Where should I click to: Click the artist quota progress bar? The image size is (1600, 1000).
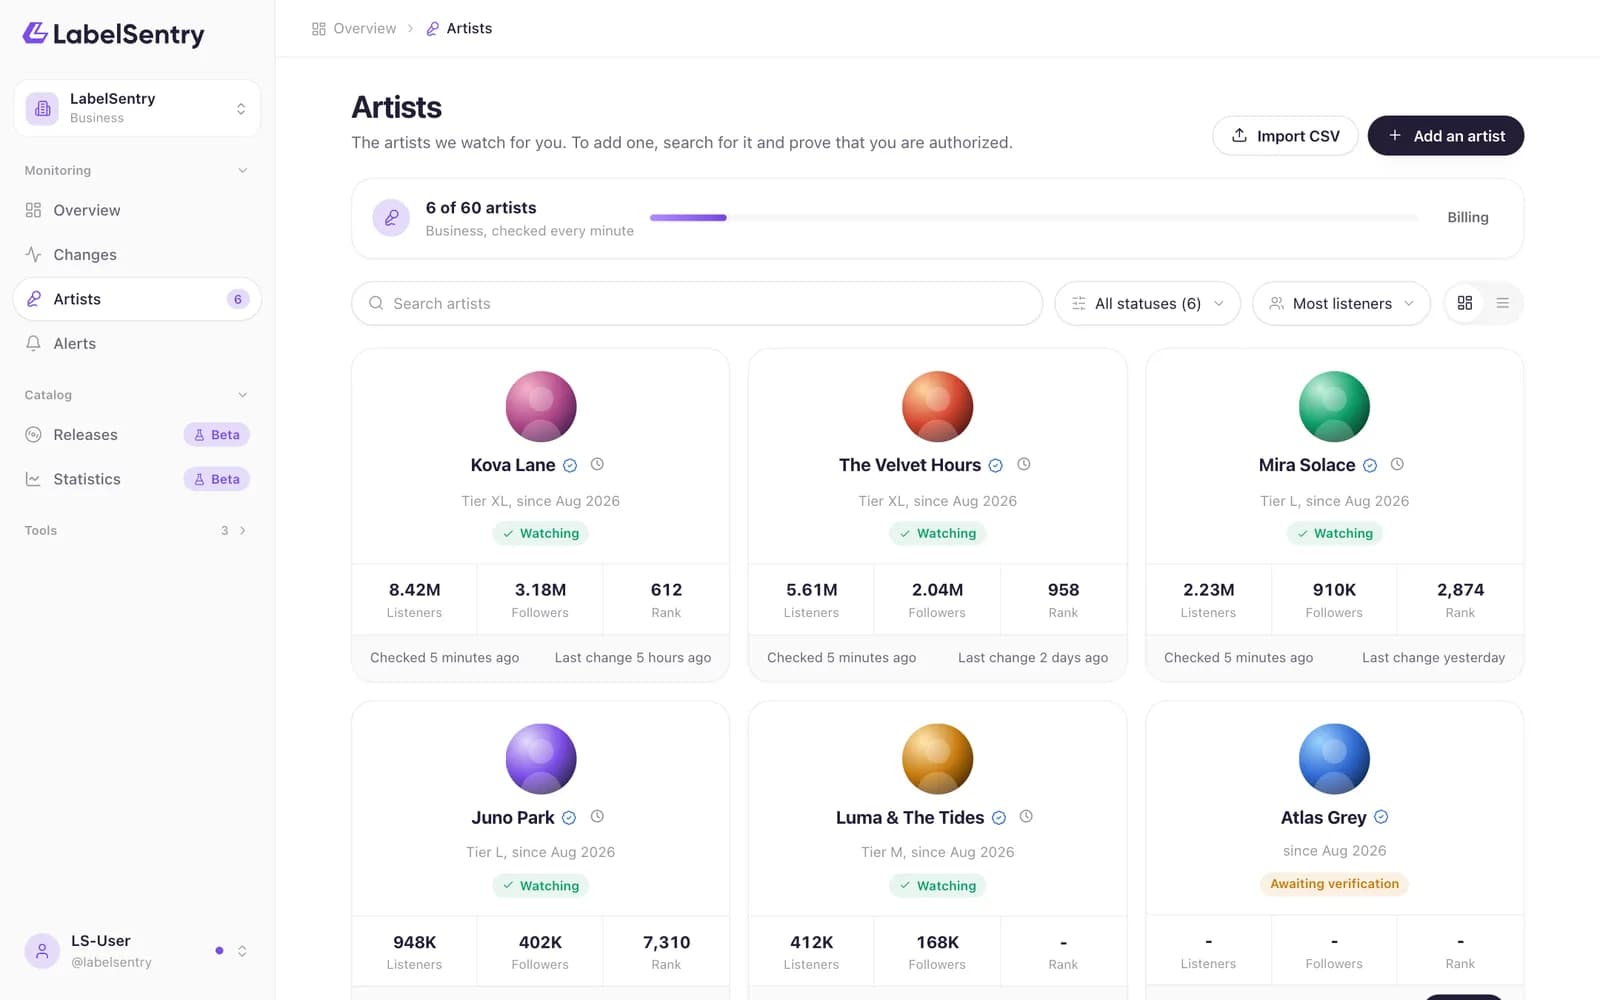(x=1033, y=217)
